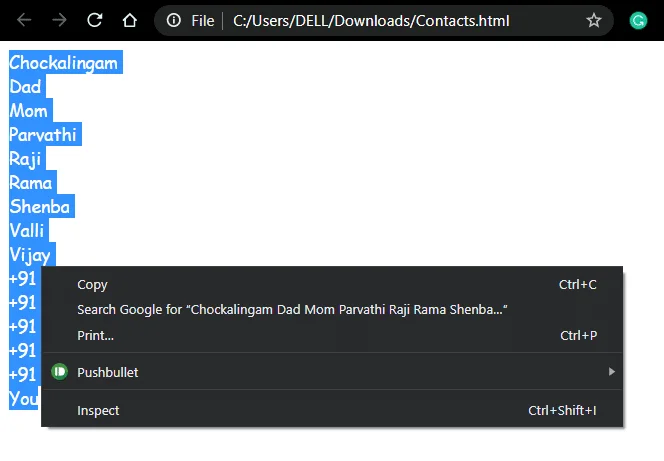Image resolution: width=664 pixels, height=461 pixels.
Task: Click the Chockalingam contact name
Action: click(x=64, y=63)
